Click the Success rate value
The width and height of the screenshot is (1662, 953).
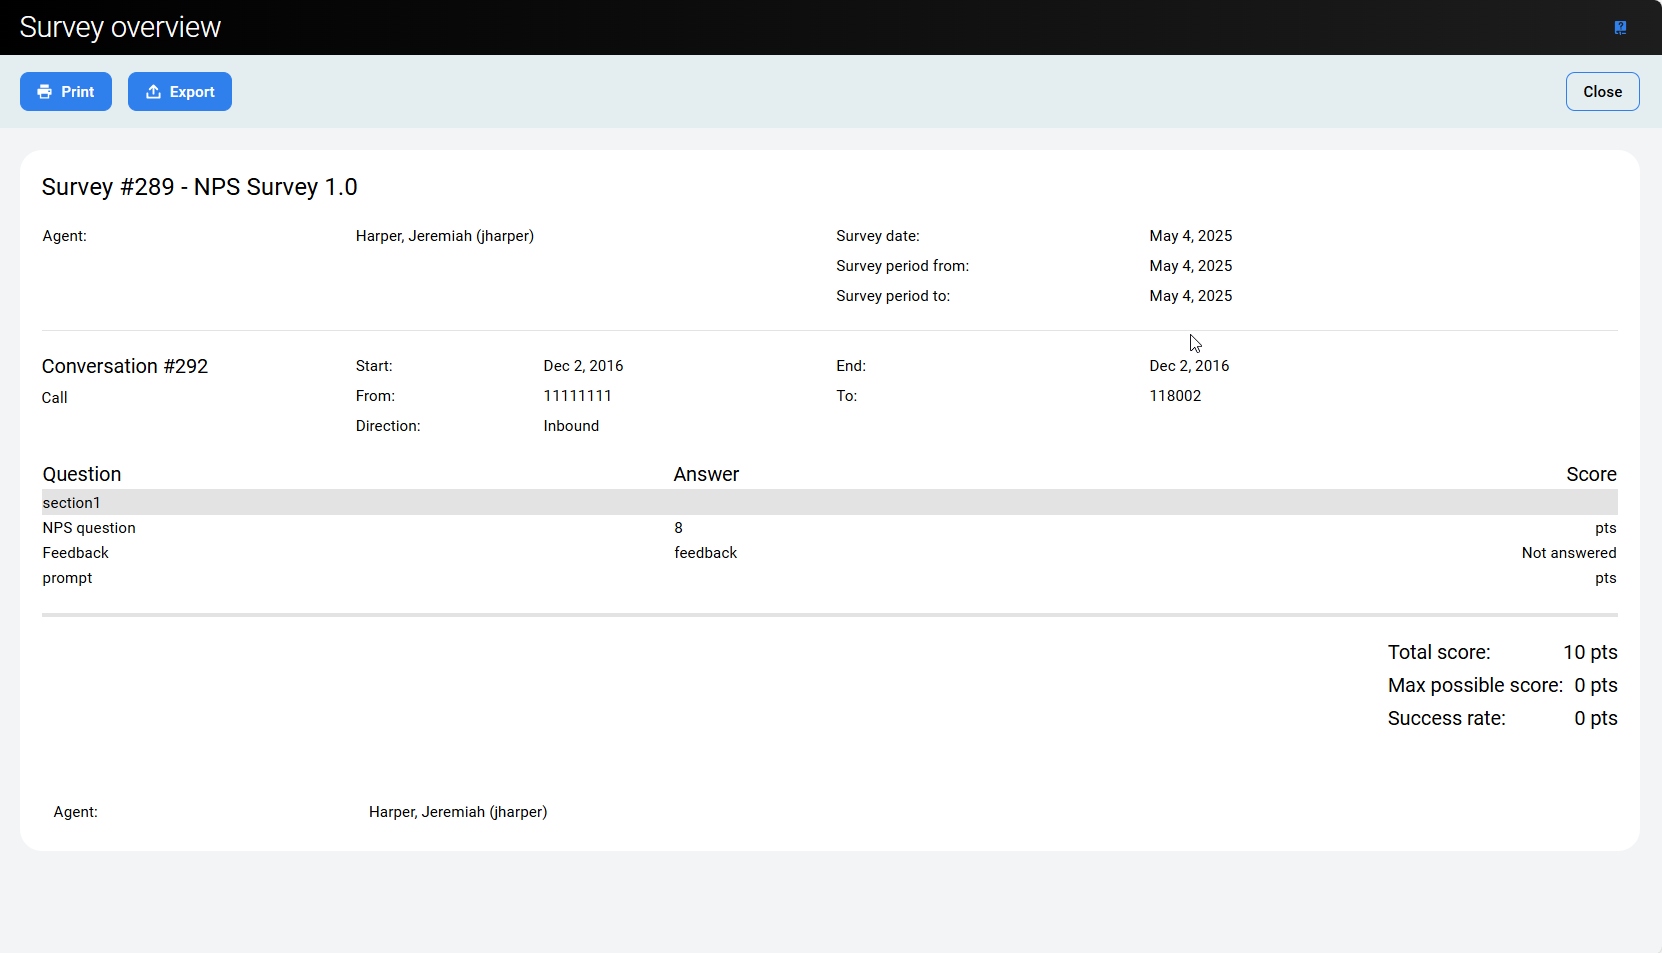click(1595, 718)
